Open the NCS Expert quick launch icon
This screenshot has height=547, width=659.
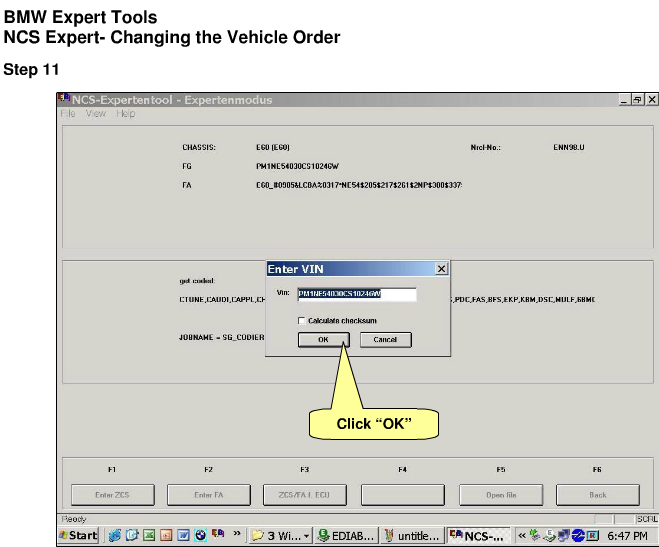[218, 534]
